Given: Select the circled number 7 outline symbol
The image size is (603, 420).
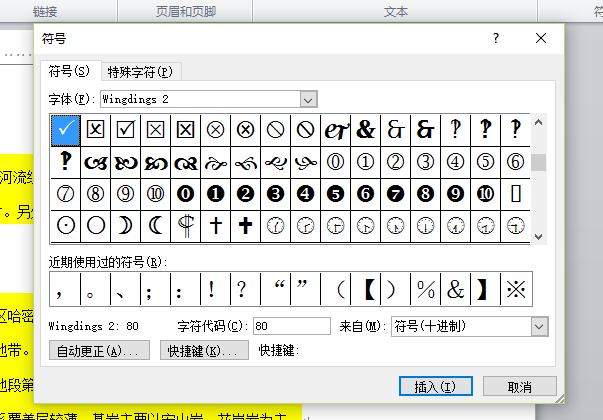Looking at the screenshot, I should [x=65, y=194].
